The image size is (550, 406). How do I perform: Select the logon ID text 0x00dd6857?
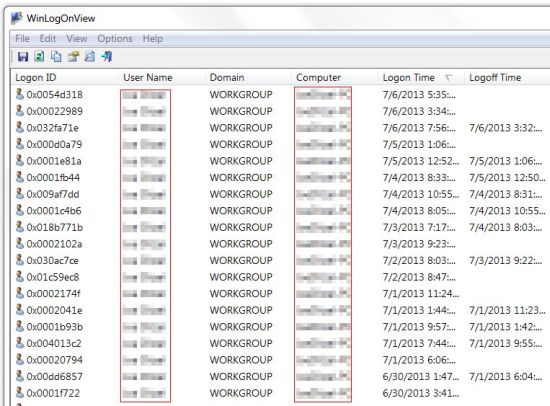click(55, 377)
